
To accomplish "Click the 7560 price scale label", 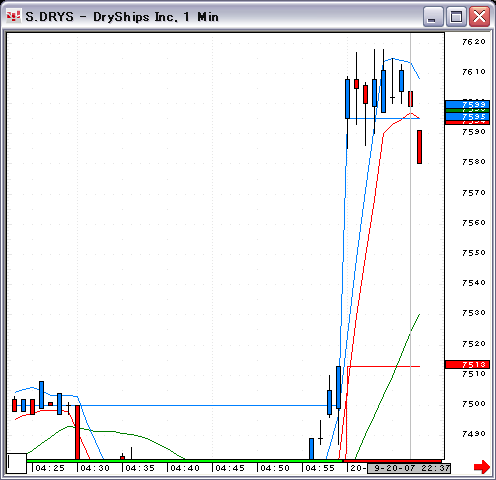I will tap(474, 223).
